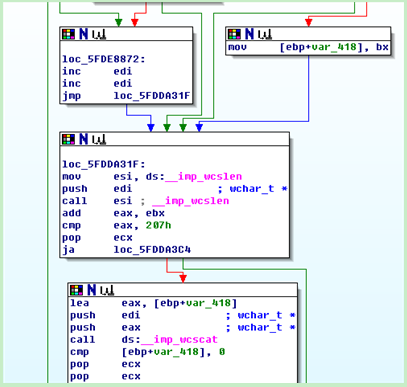Viewport: 407px width, 387px height.
Task: Select the 'push eax' instruction
Action: pos(183,328)
